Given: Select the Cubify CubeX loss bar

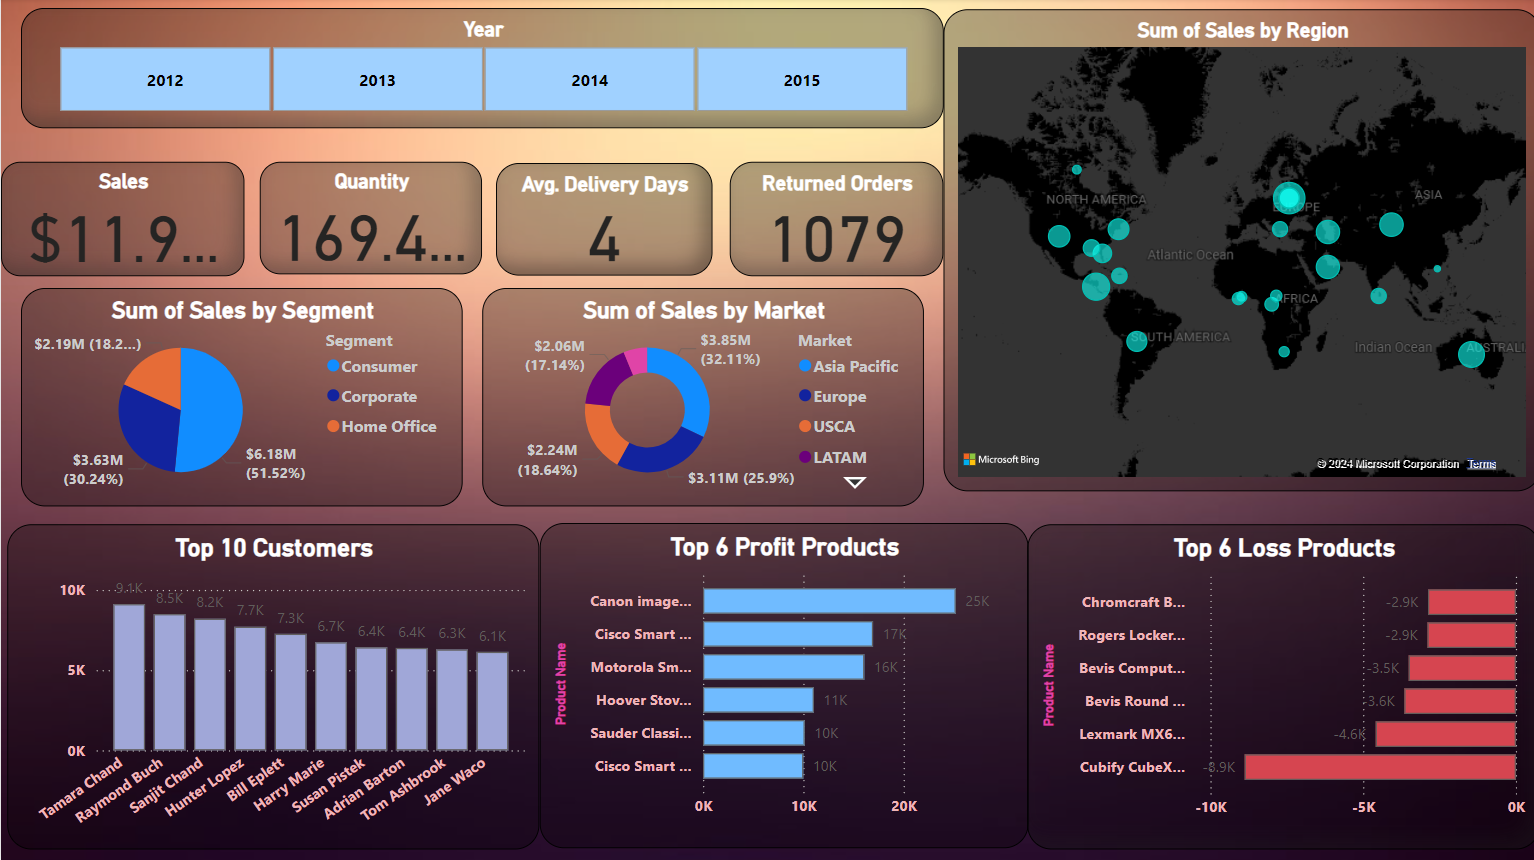Looking at the screenshot, I should click(1379, 767).
